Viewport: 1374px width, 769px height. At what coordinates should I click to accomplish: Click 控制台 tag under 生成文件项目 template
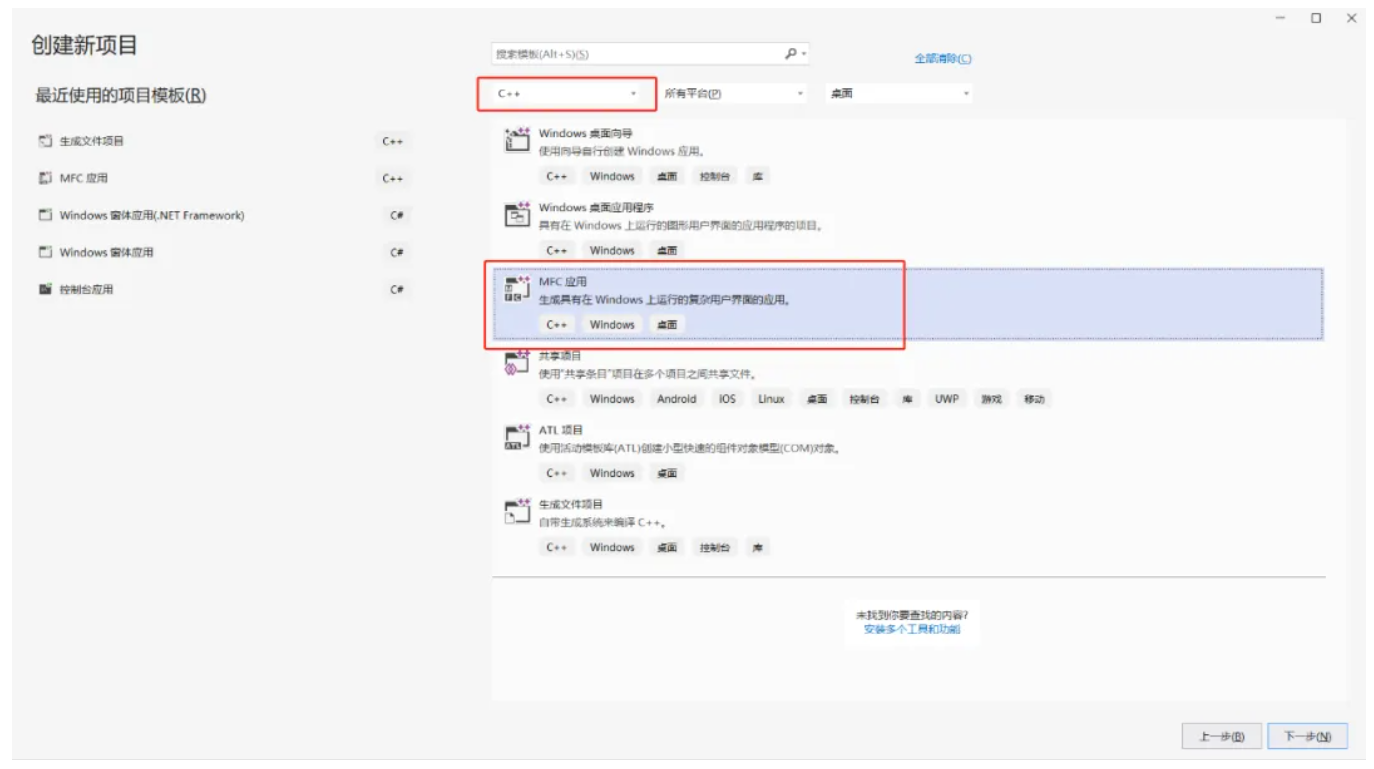point(715,548)
